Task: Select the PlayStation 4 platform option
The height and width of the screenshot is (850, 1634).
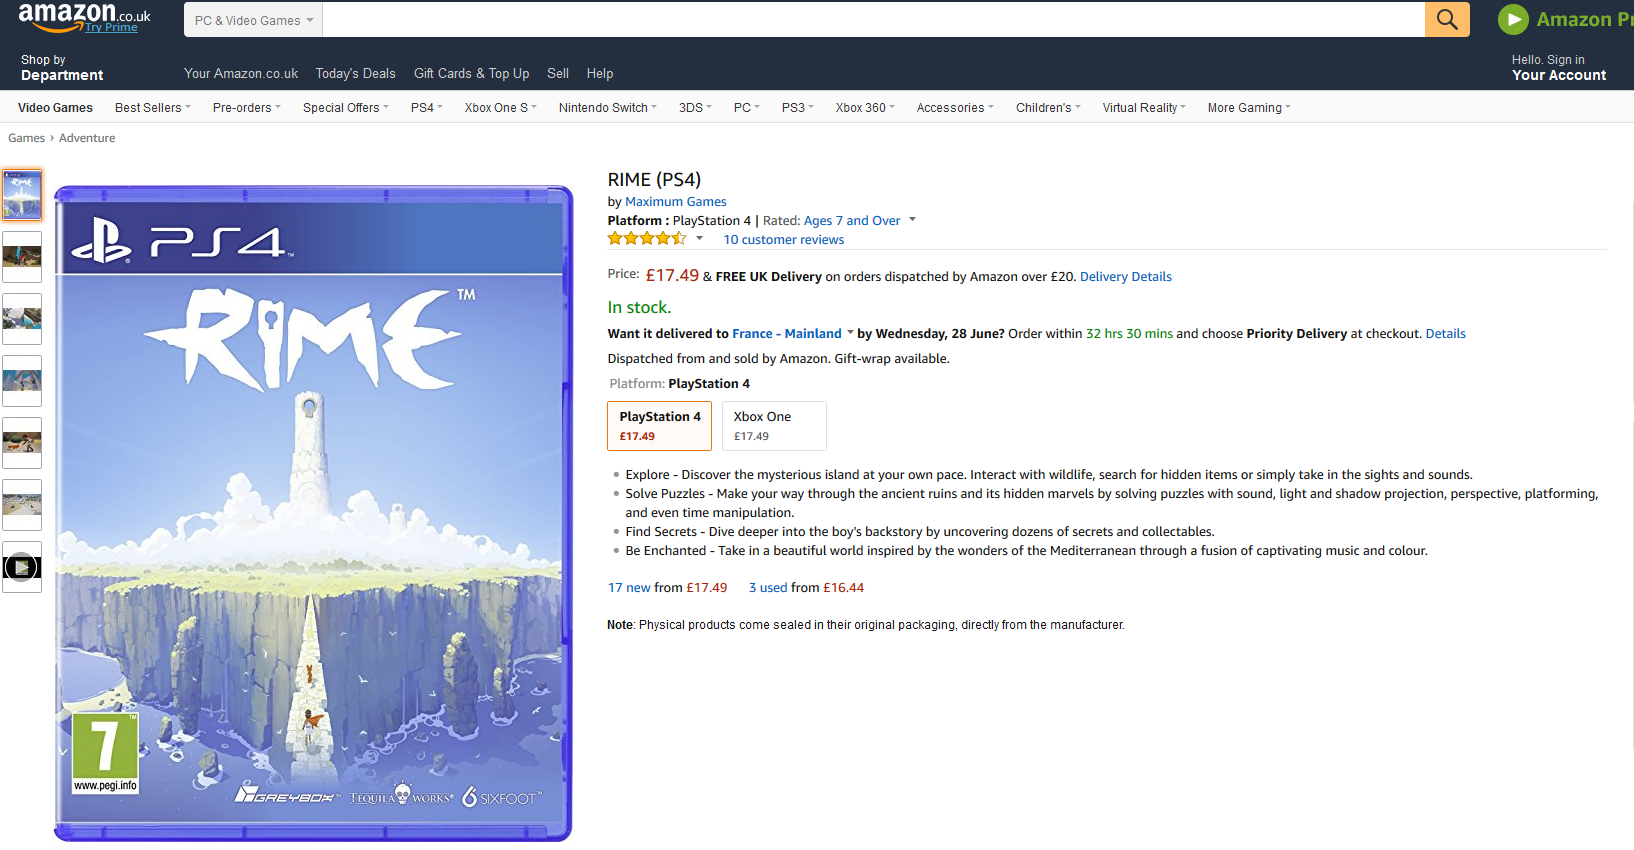Action: (659, 426)
